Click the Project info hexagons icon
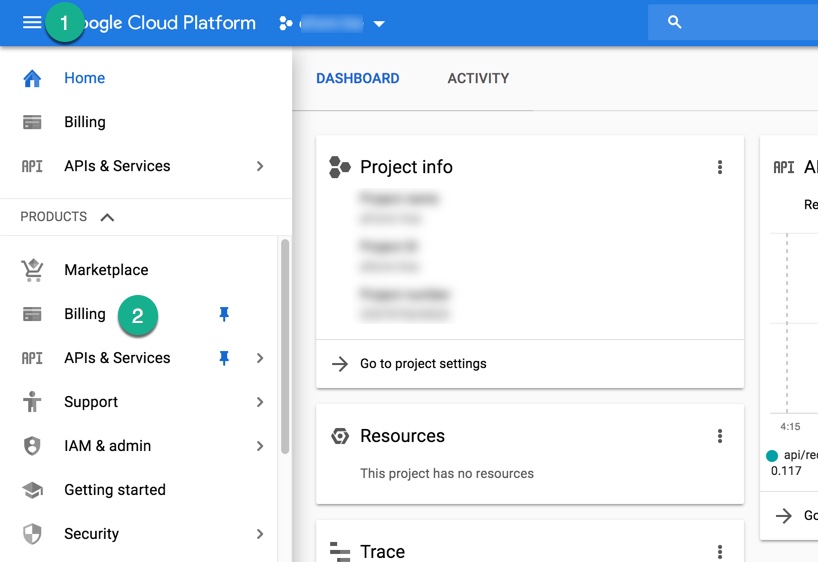The width and height of the screenshot is (818, 562). pos(340,167)
